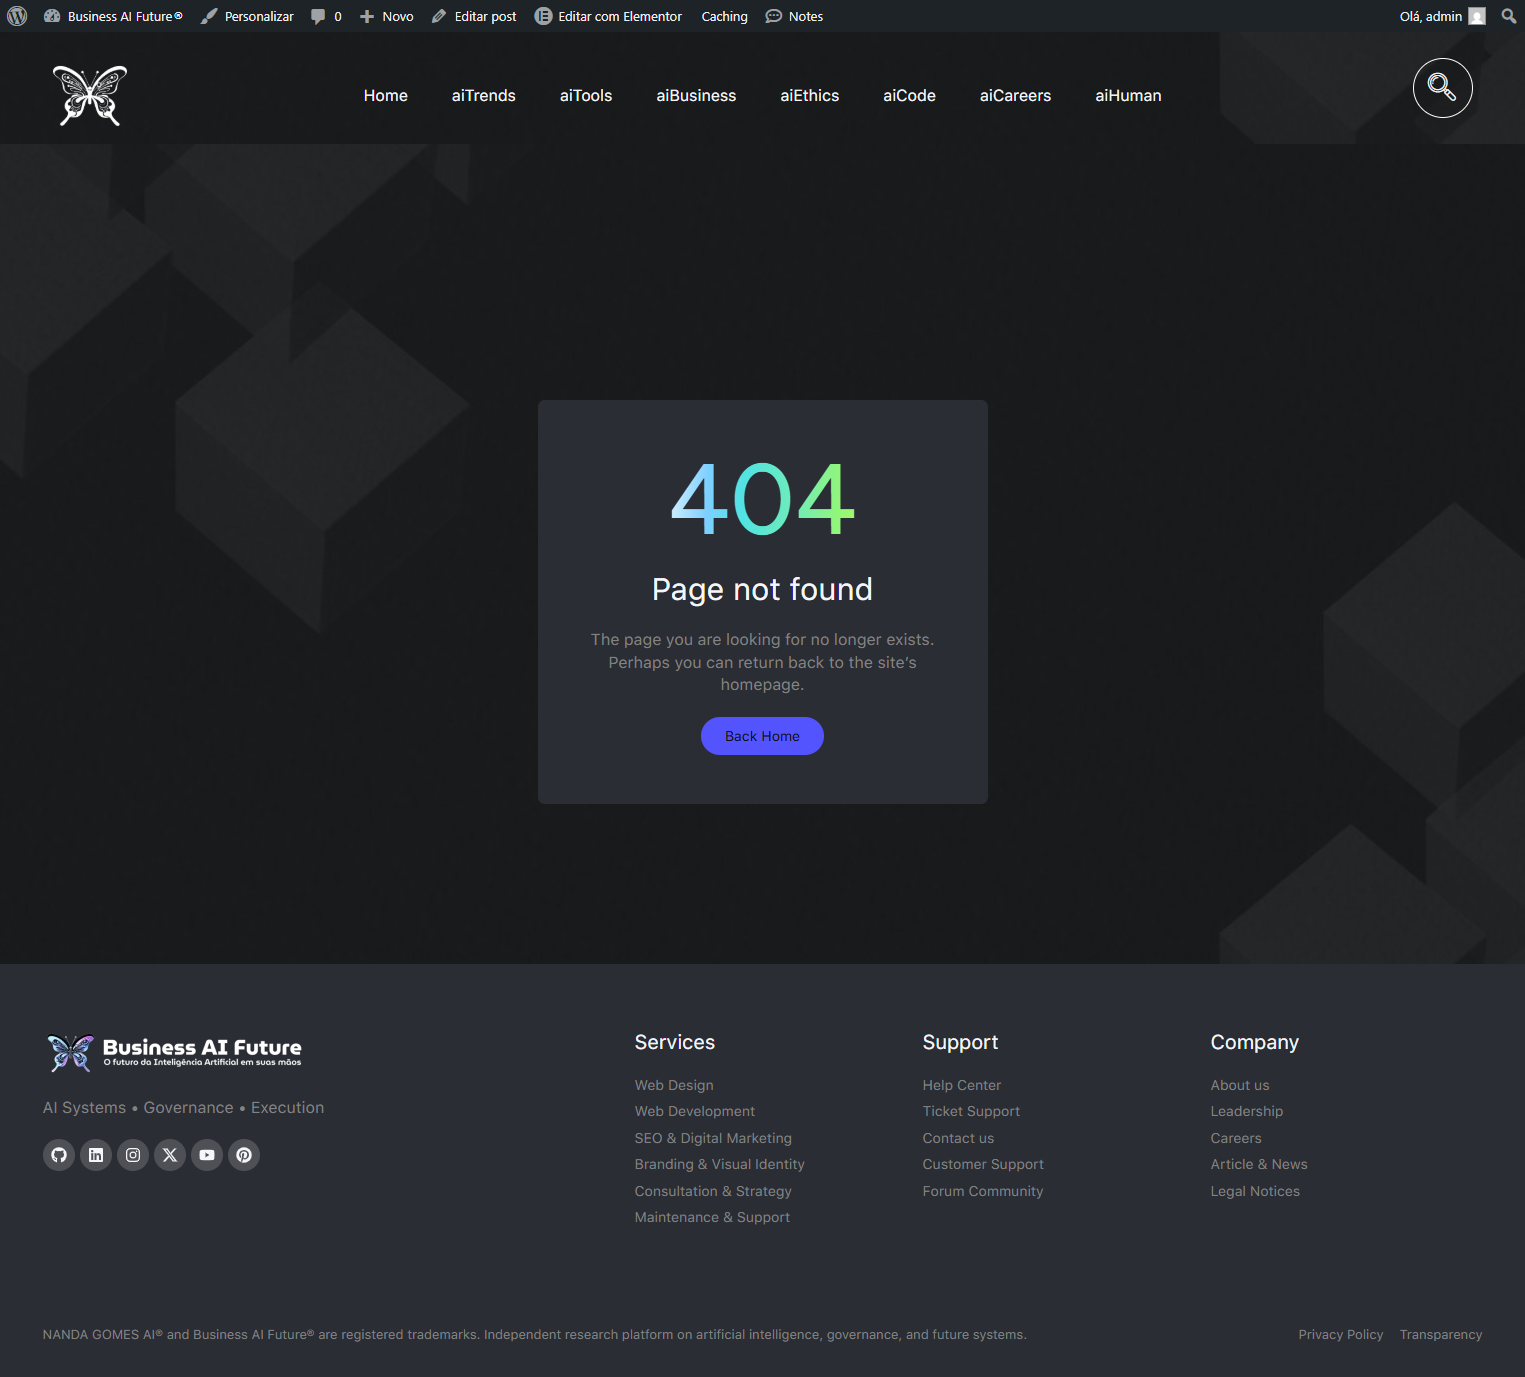The width and height of the screenshot is (1525, 1377).
Task: Open Help Center link
Action: click(962, 1085)
